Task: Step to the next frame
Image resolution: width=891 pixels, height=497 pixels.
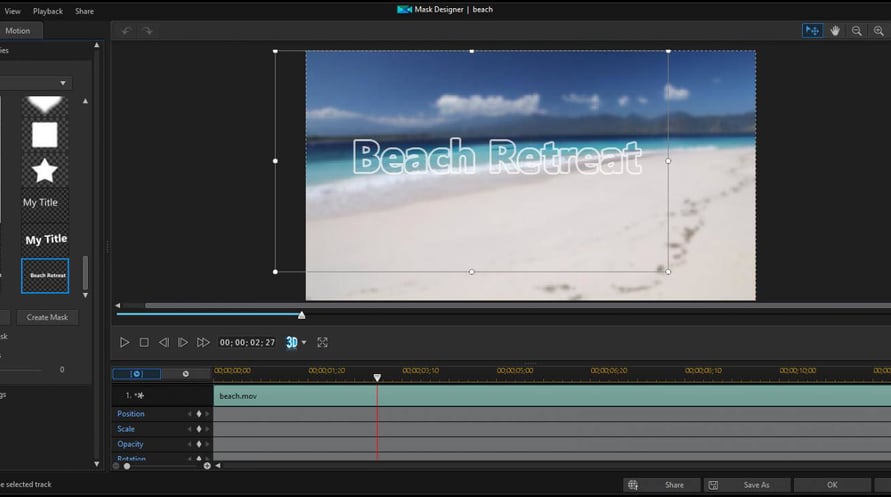Action: click(x=183, y=343)
